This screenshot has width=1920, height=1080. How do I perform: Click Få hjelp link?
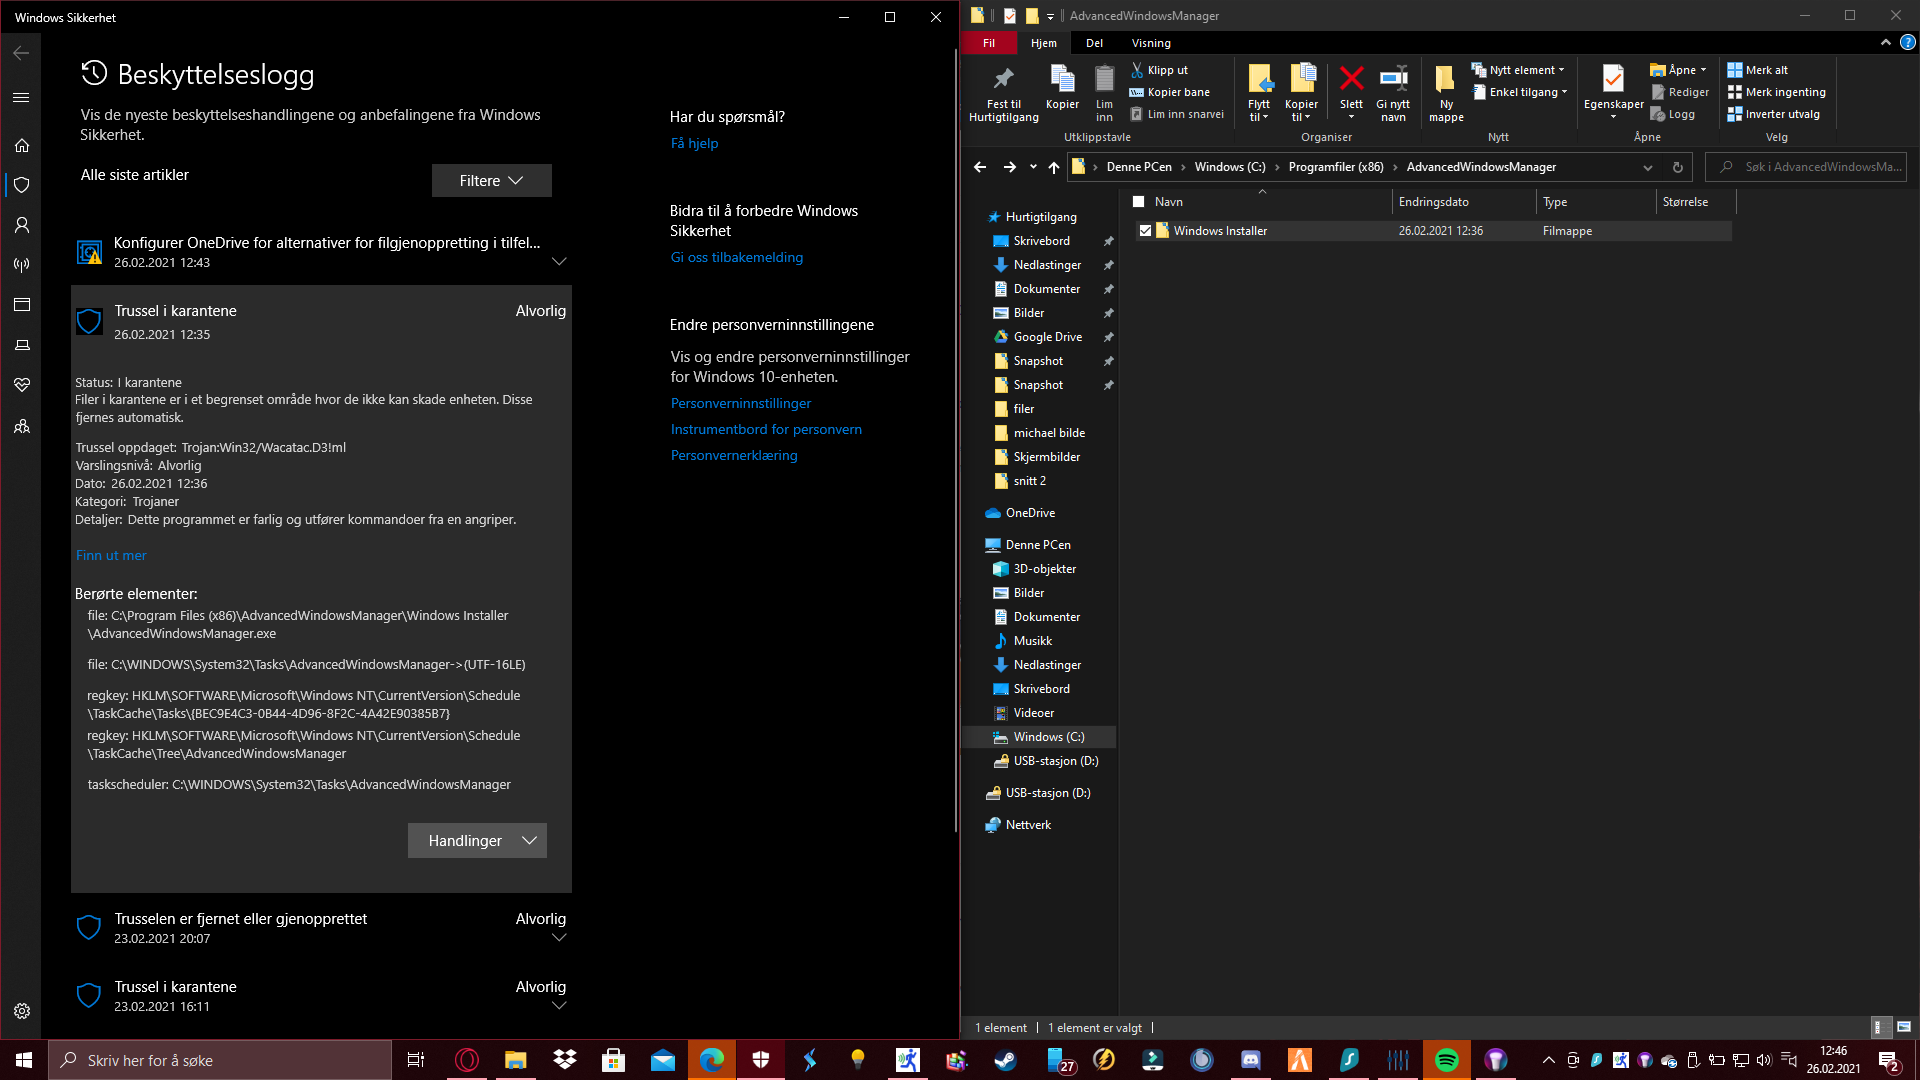pyautogui.click(x=694, y=143)
